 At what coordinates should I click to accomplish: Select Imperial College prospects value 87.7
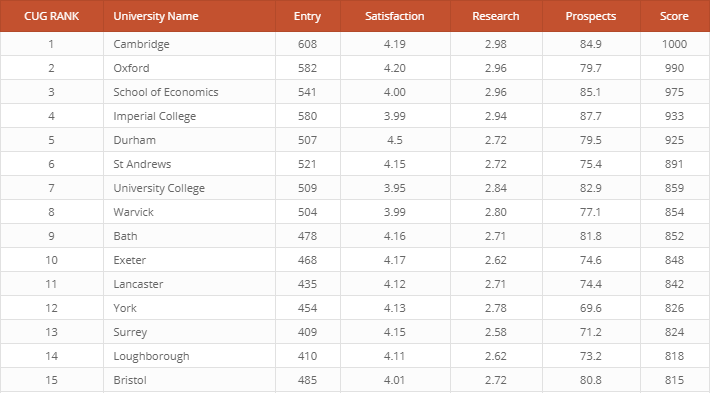pyautogui.click(x=590, y=116)
